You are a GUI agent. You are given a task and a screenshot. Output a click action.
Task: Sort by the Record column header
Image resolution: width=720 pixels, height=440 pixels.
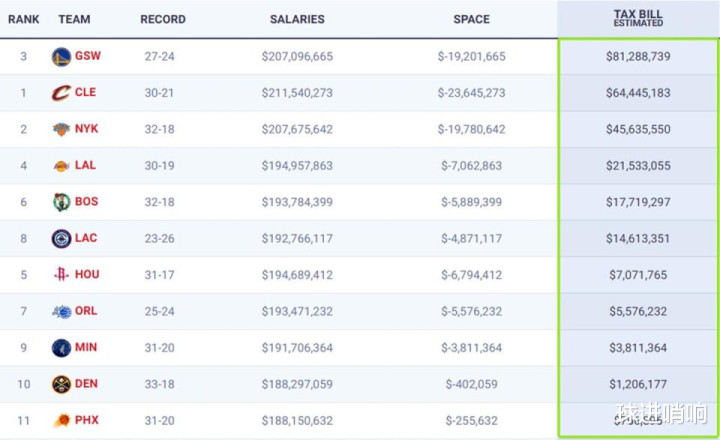(x=163, y=19)
